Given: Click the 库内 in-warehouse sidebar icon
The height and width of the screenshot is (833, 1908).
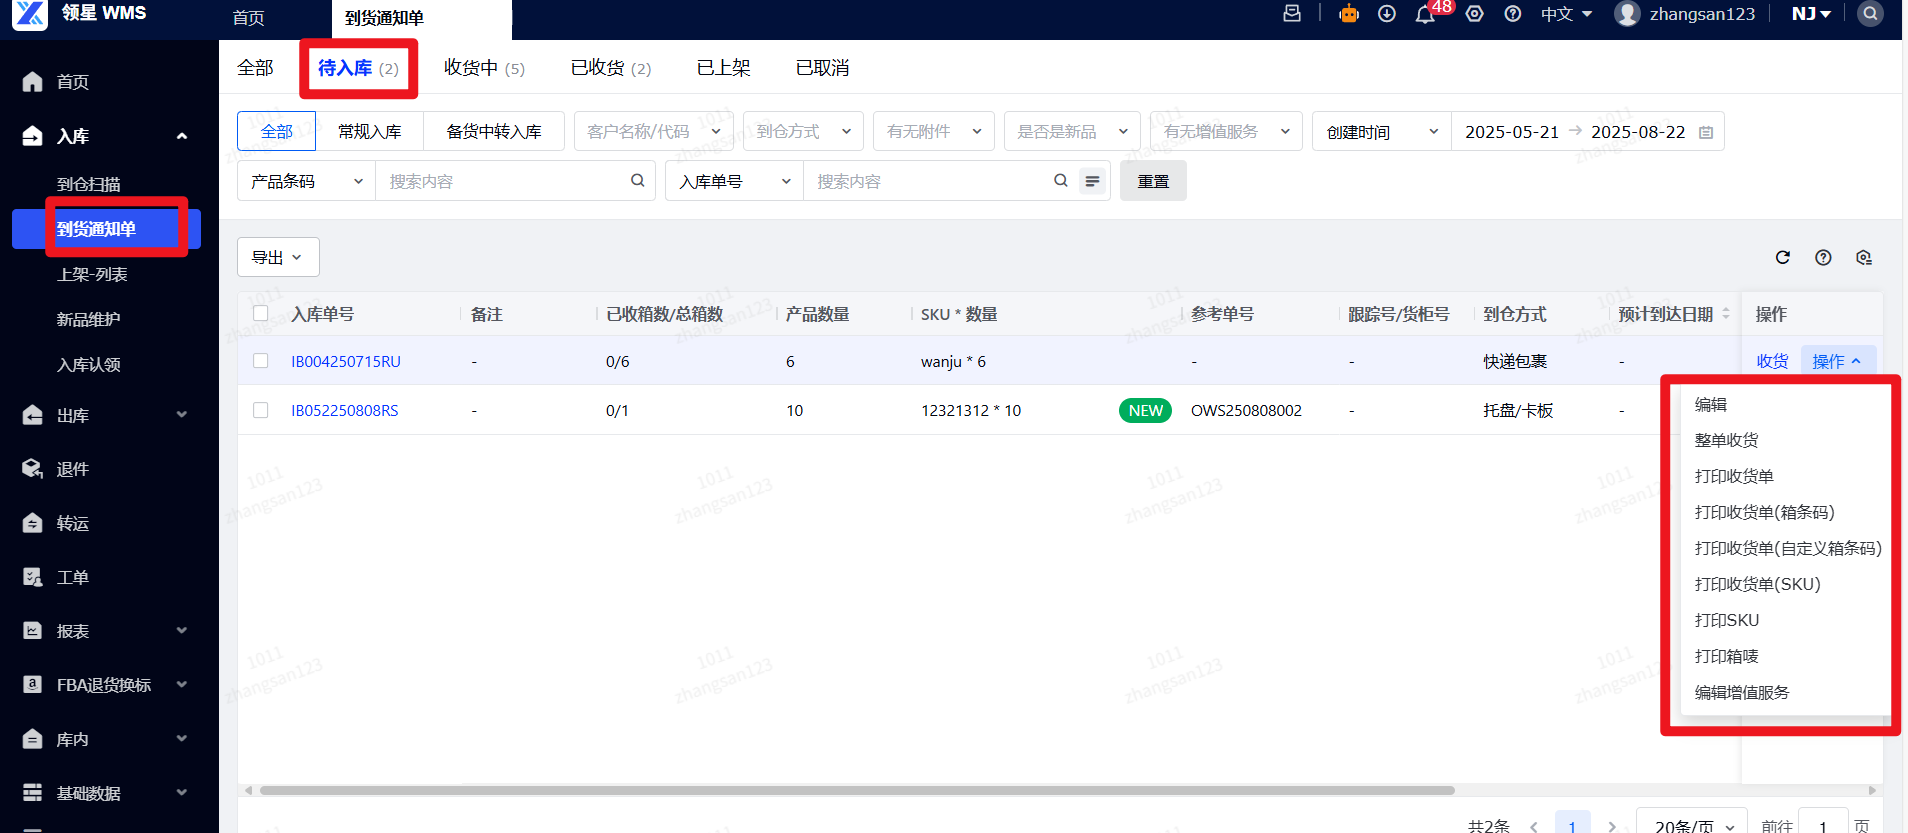Looking at the screenshot, I should 33,739.
